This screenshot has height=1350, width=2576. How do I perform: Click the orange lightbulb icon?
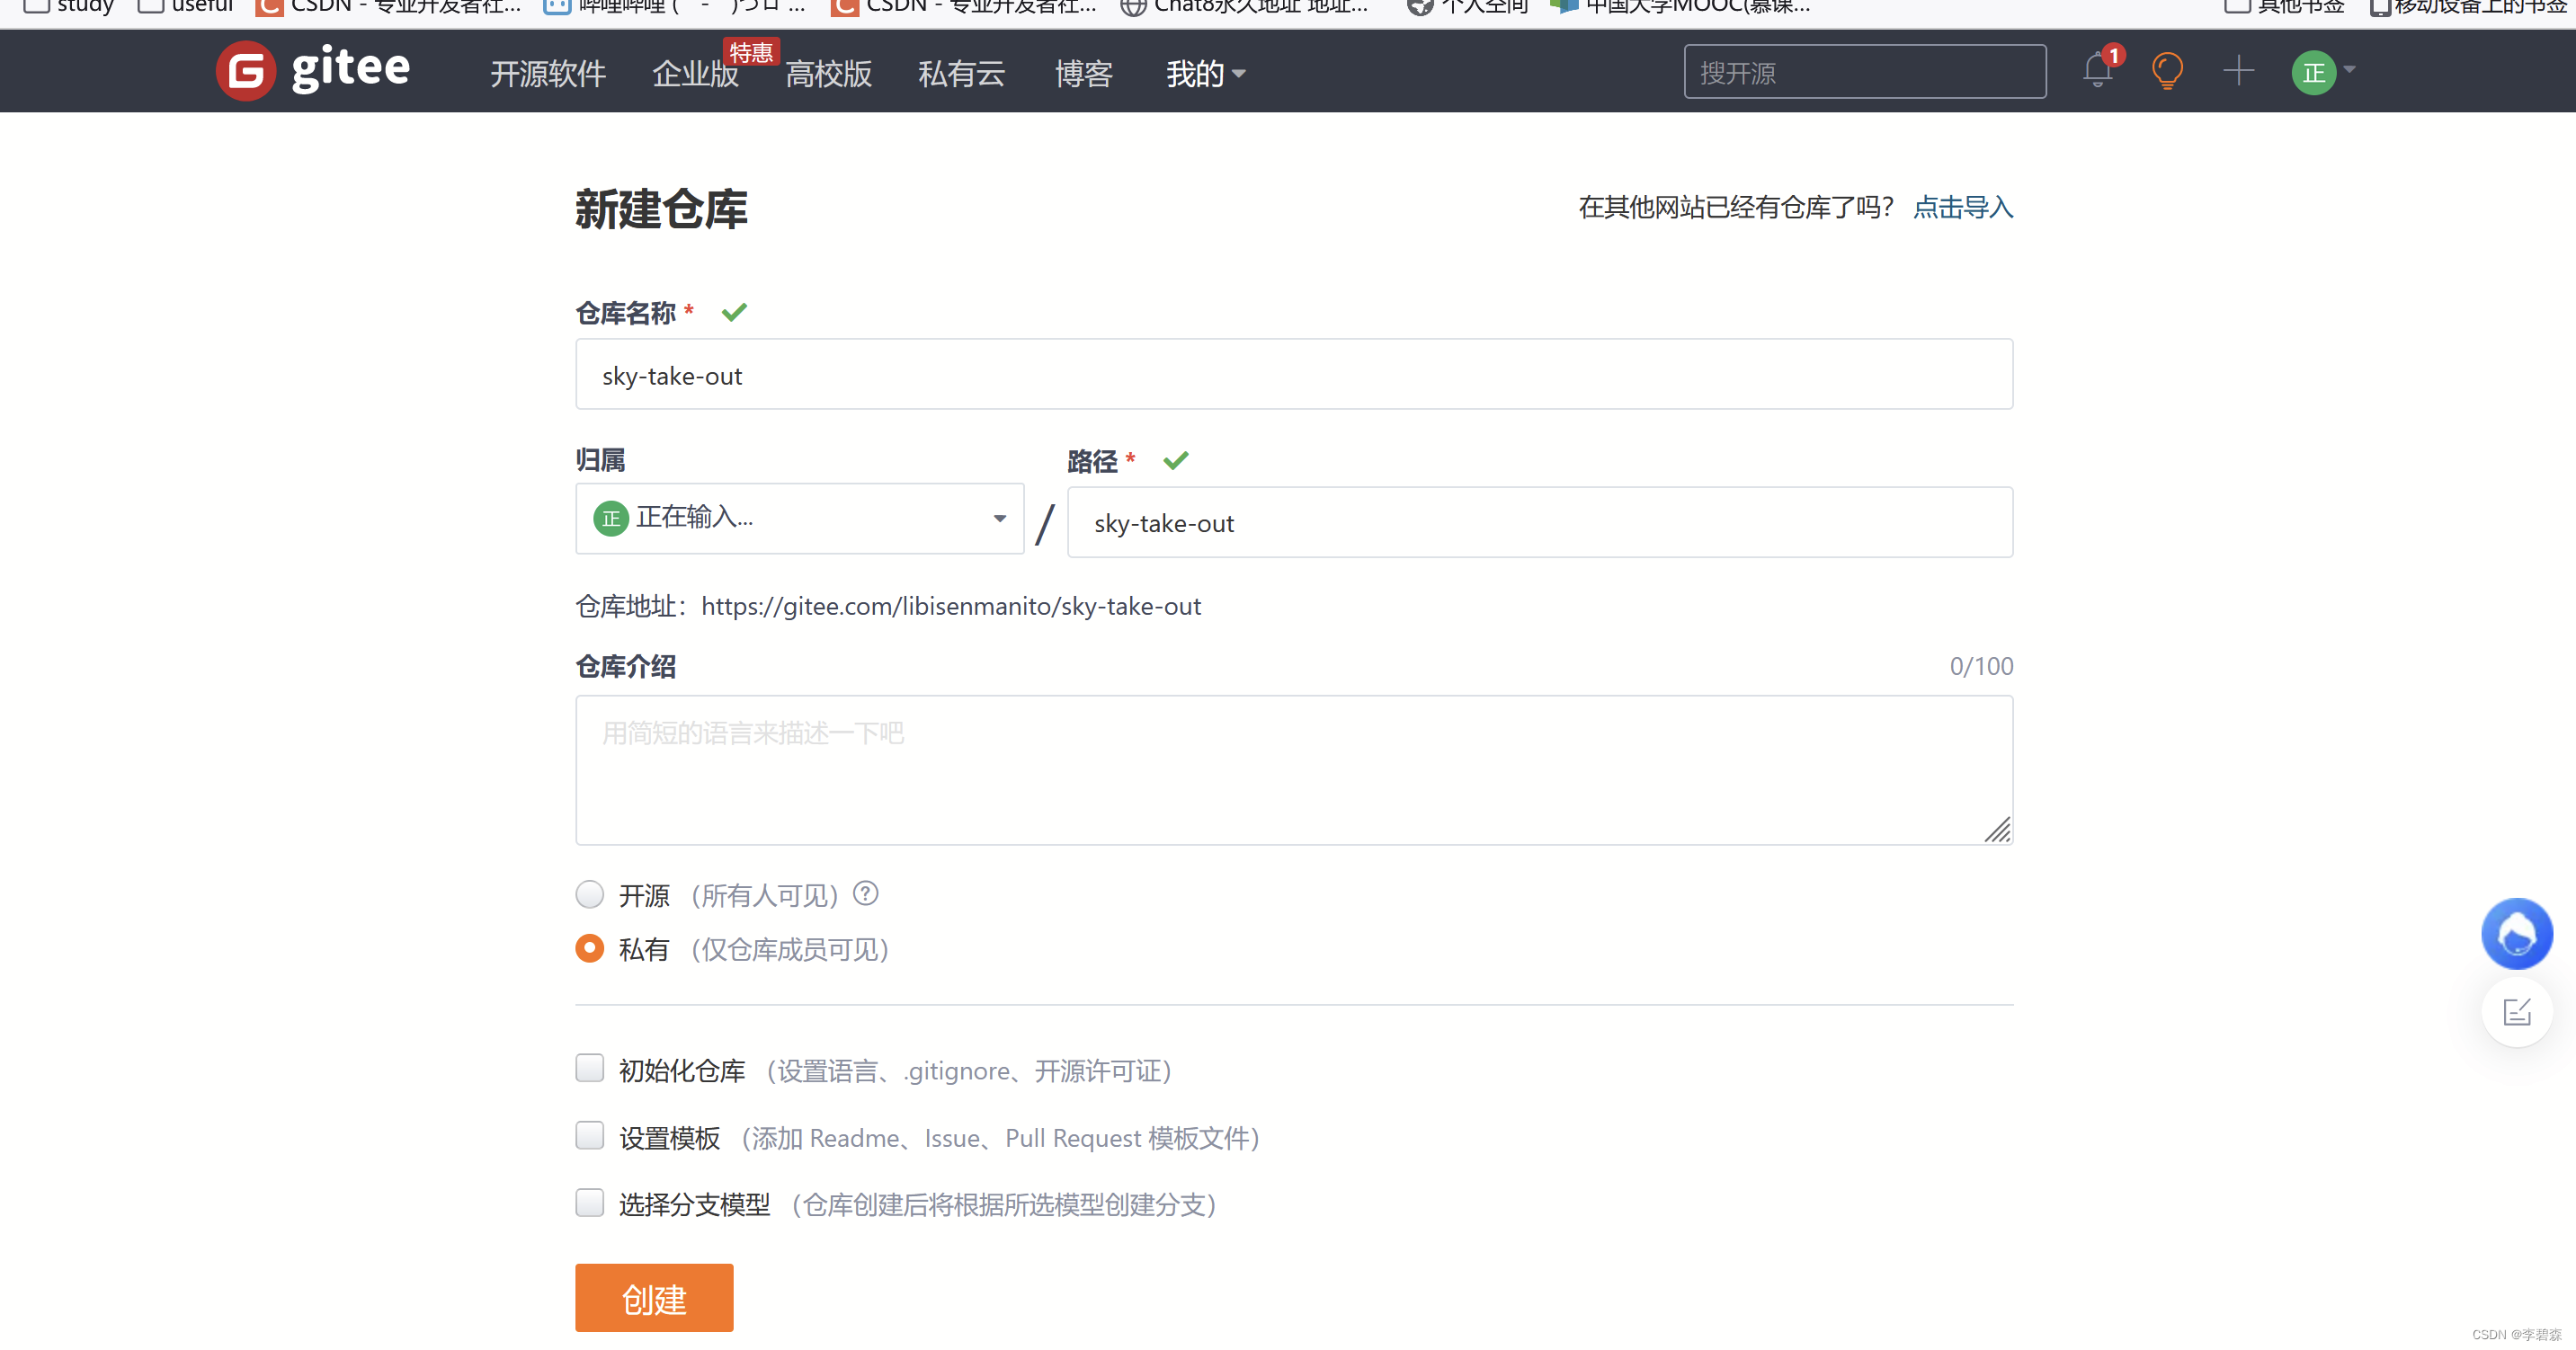coord(2167,71)
